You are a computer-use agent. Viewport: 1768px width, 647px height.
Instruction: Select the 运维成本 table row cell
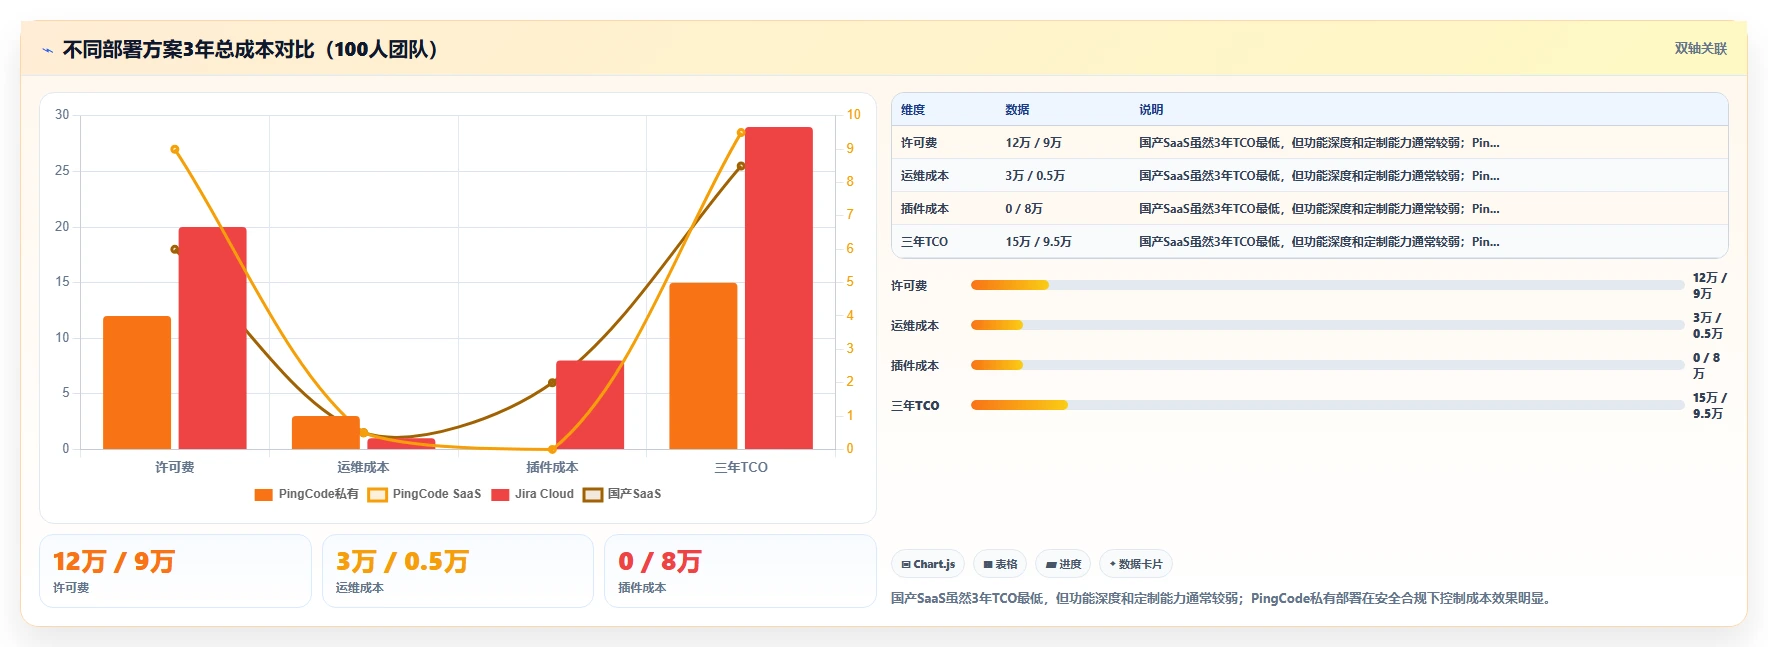925,176
